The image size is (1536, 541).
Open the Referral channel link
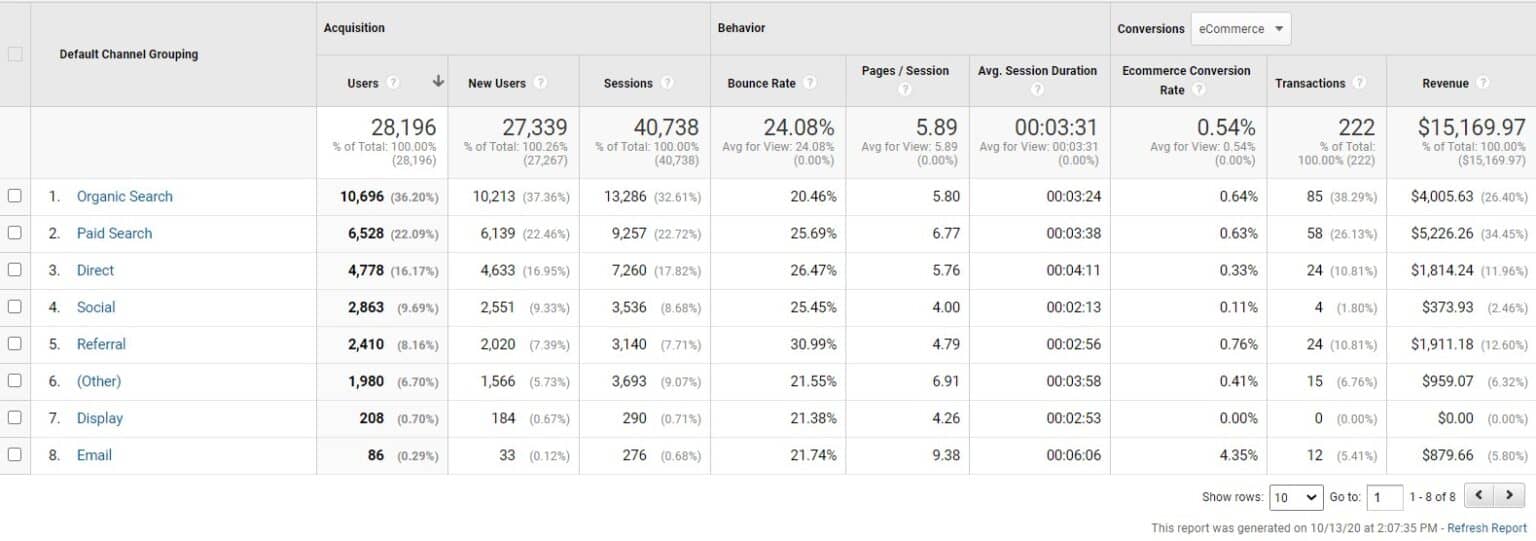click(101, 344)
